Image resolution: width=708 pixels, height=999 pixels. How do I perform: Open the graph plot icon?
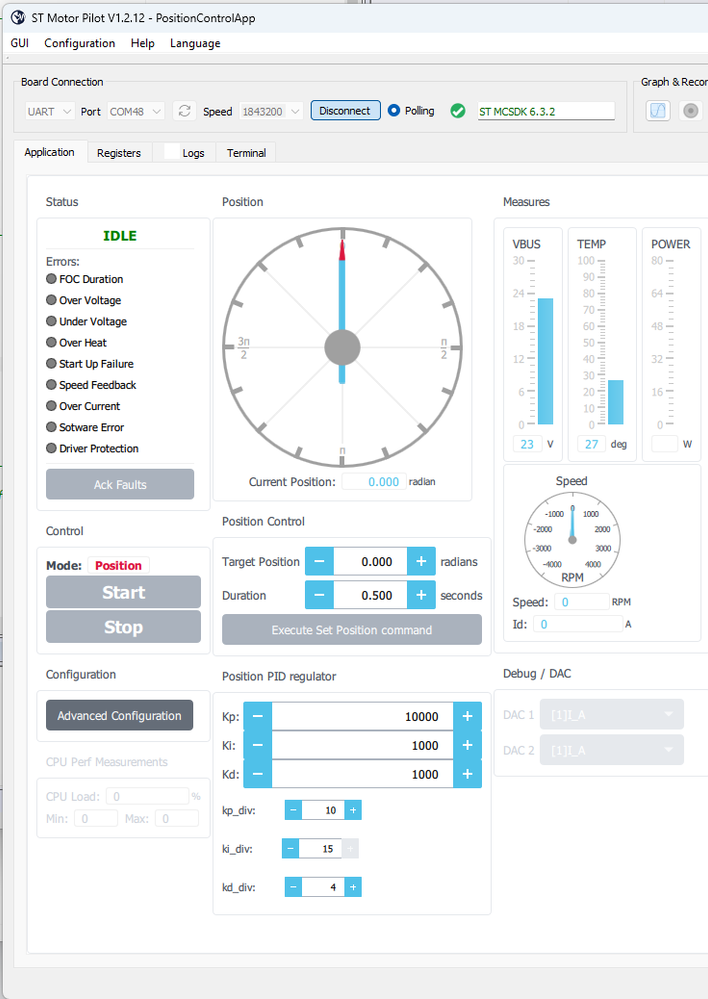pos(658,111)
